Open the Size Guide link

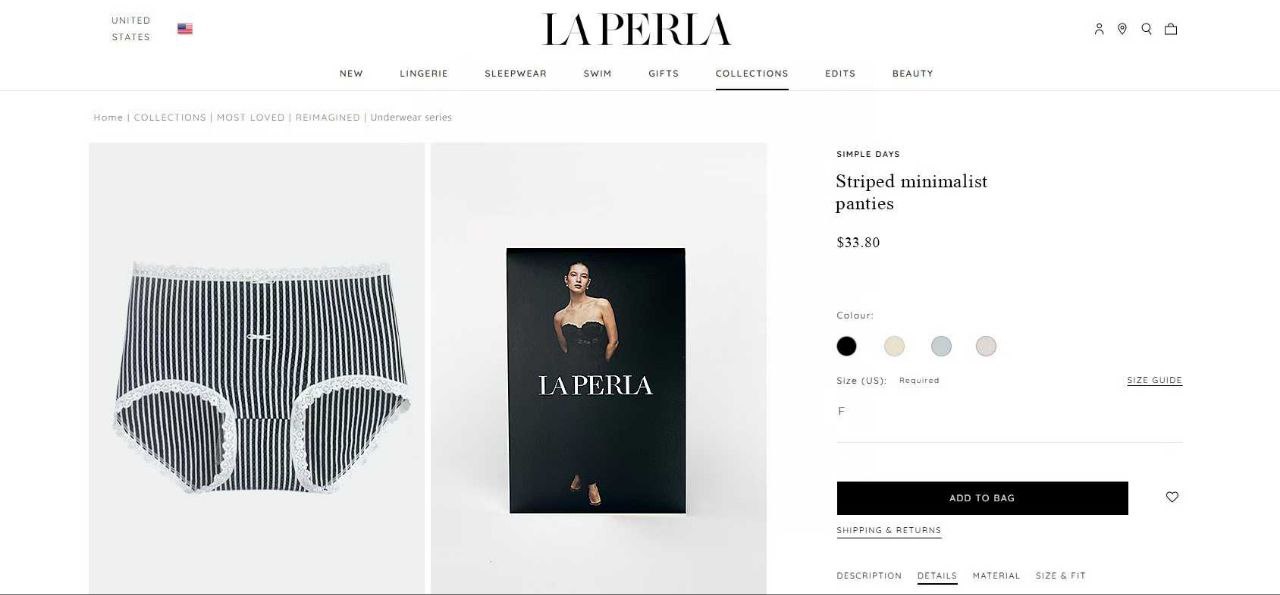click(1154, 380)
